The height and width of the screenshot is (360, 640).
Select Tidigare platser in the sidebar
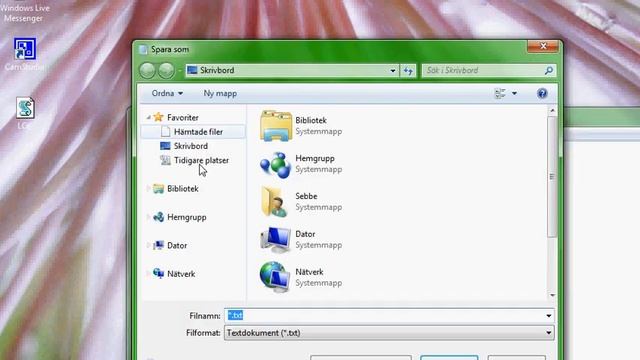pos(201,160)
